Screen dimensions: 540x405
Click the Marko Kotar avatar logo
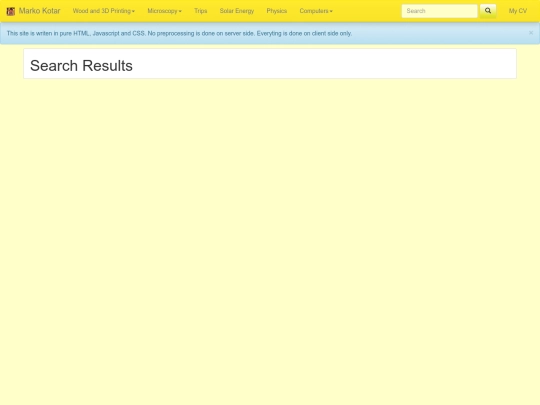[11, 11]
